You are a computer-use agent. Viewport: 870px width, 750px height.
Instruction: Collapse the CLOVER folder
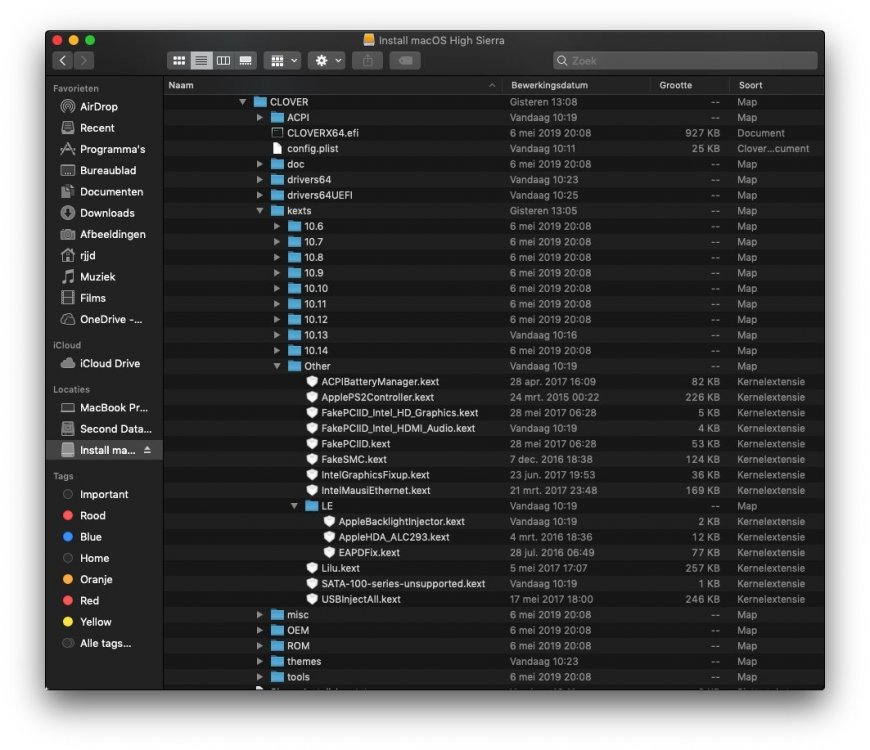[x=243, y=102]
